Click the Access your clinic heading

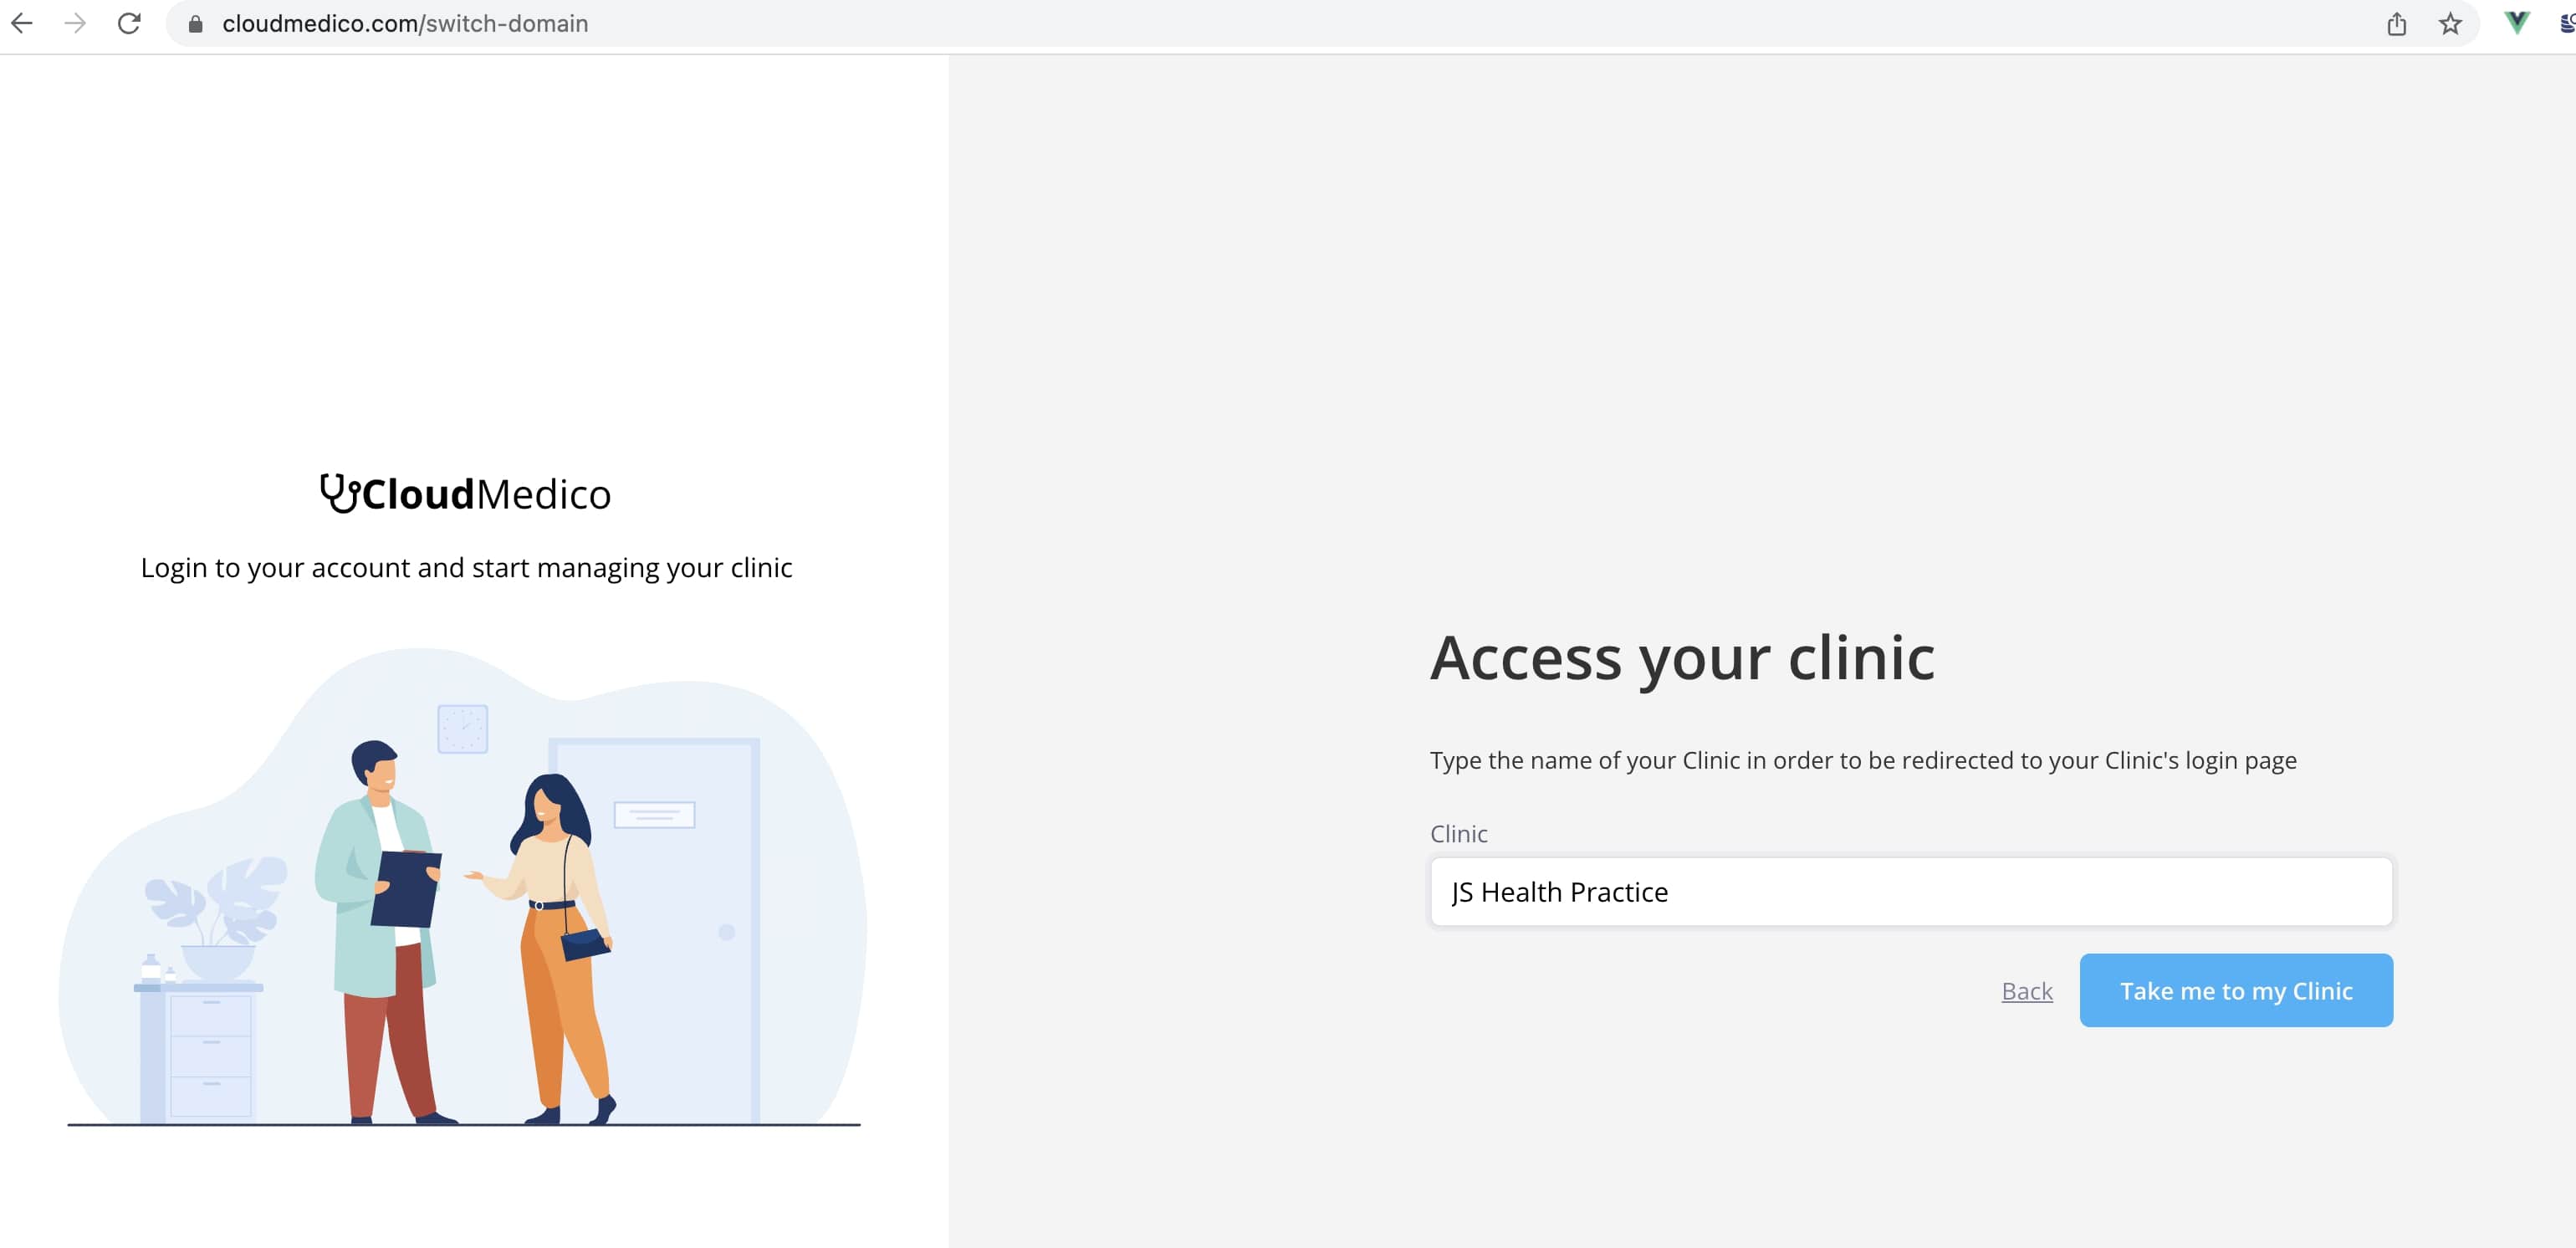click(1681, 659)
